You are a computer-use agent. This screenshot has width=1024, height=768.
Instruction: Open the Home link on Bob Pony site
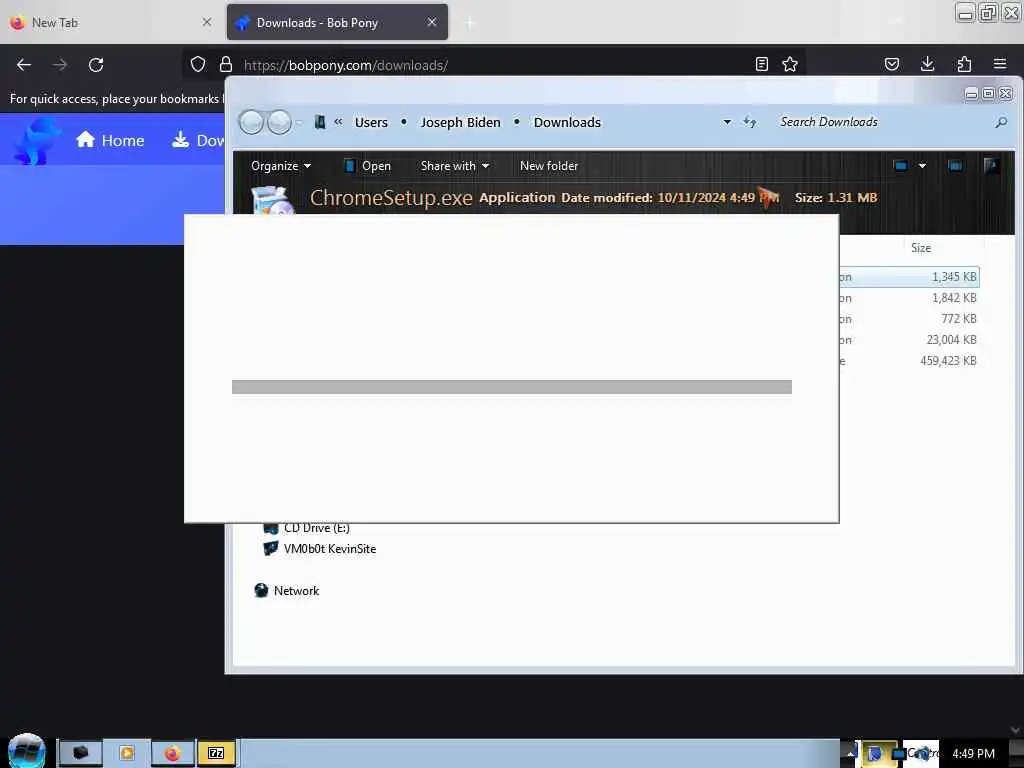(x=110, y=140)
